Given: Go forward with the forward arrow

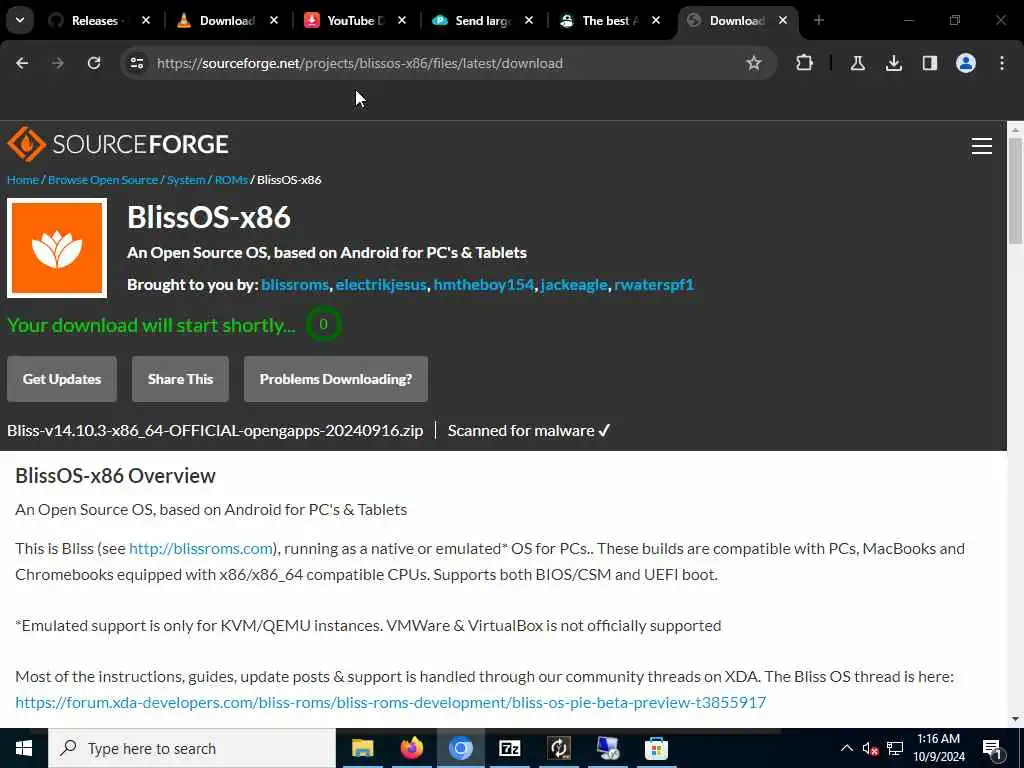Looking at the screenshot, I should click(x=58, y=63).
